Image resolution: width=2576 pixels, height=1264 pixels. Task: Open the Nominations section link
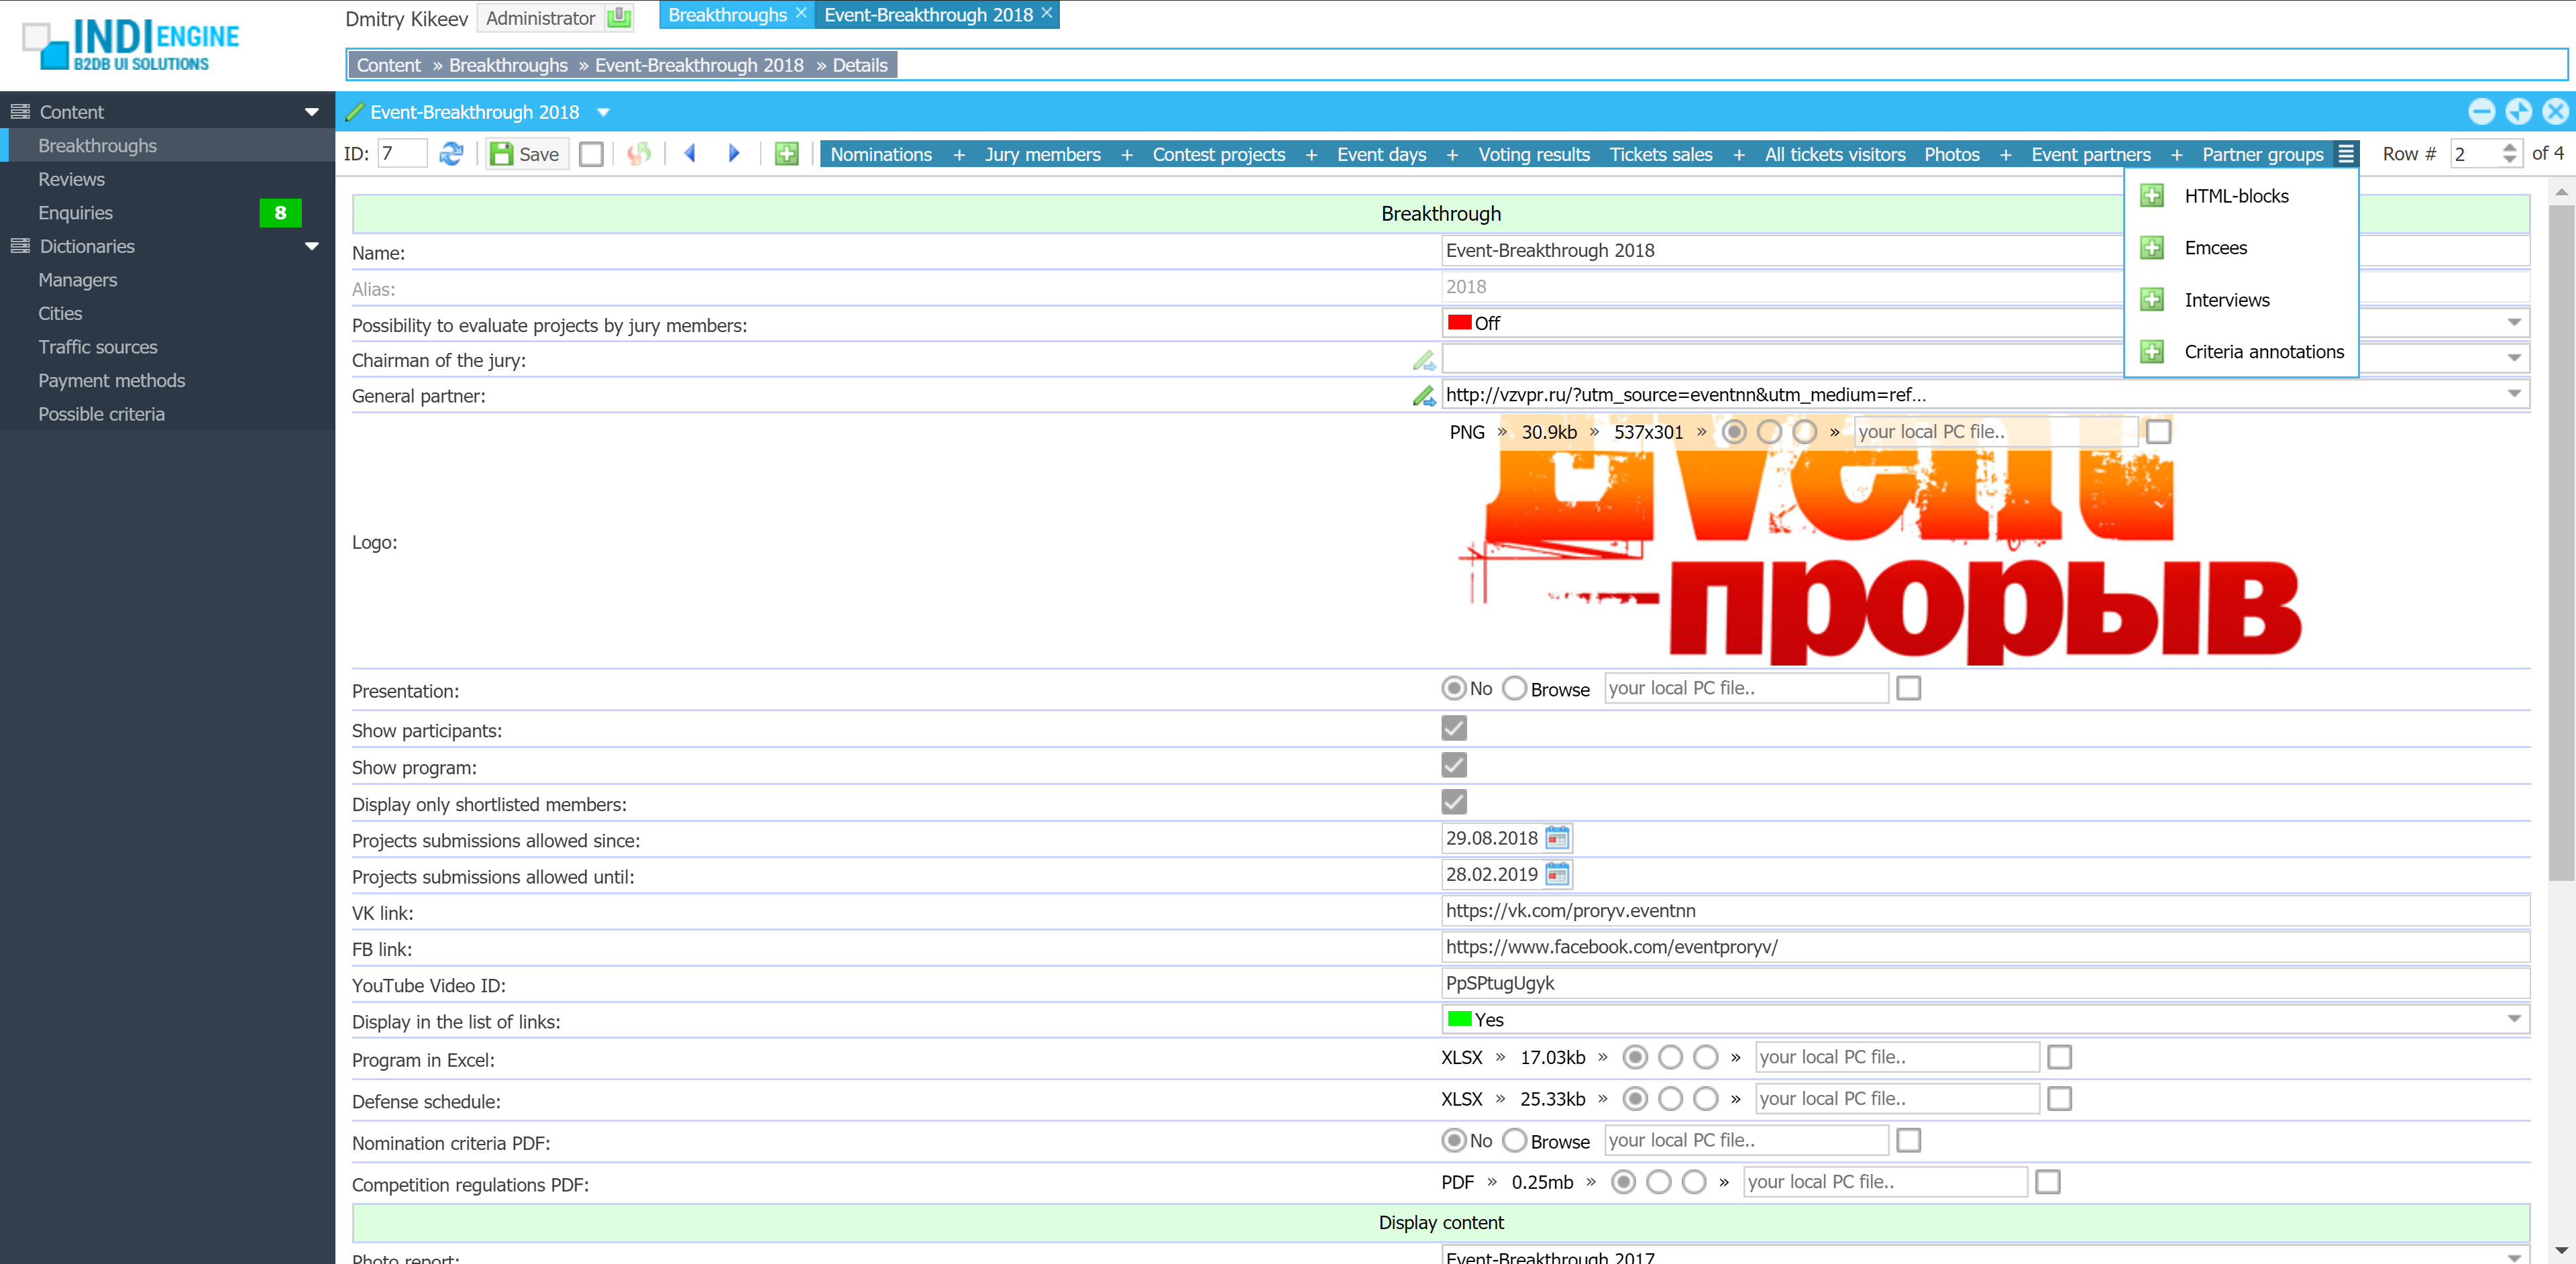click(880, 154)
